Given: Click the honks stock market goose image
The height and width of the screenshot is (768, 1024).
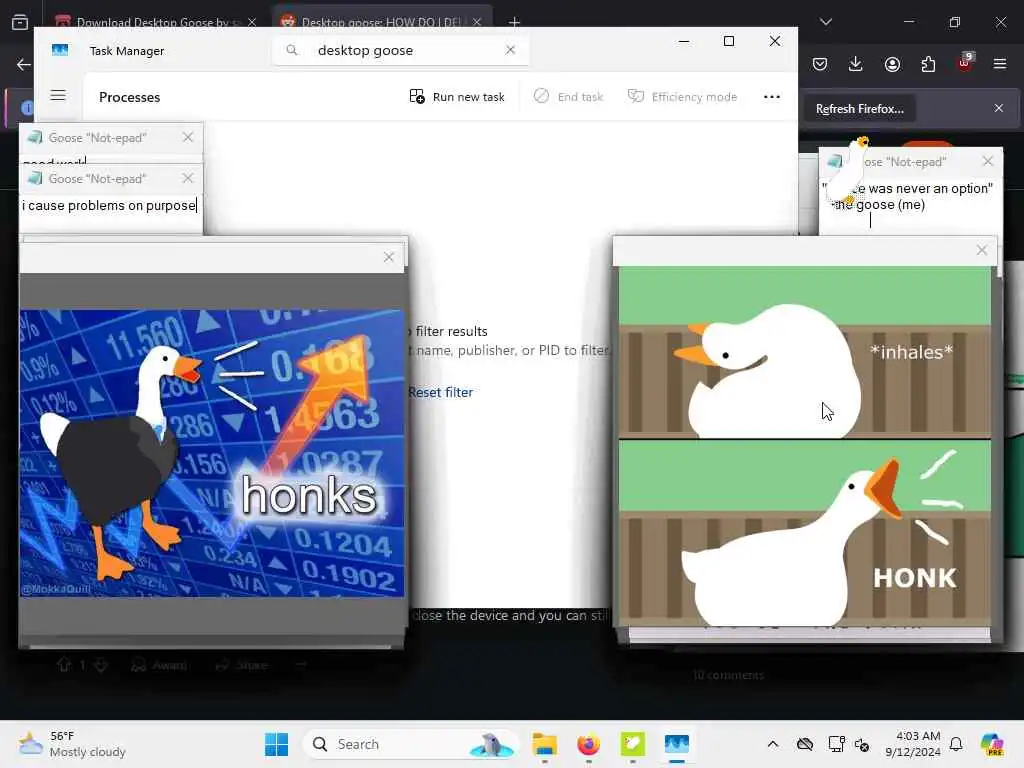Looking at the screenshot, I should 212,453.
